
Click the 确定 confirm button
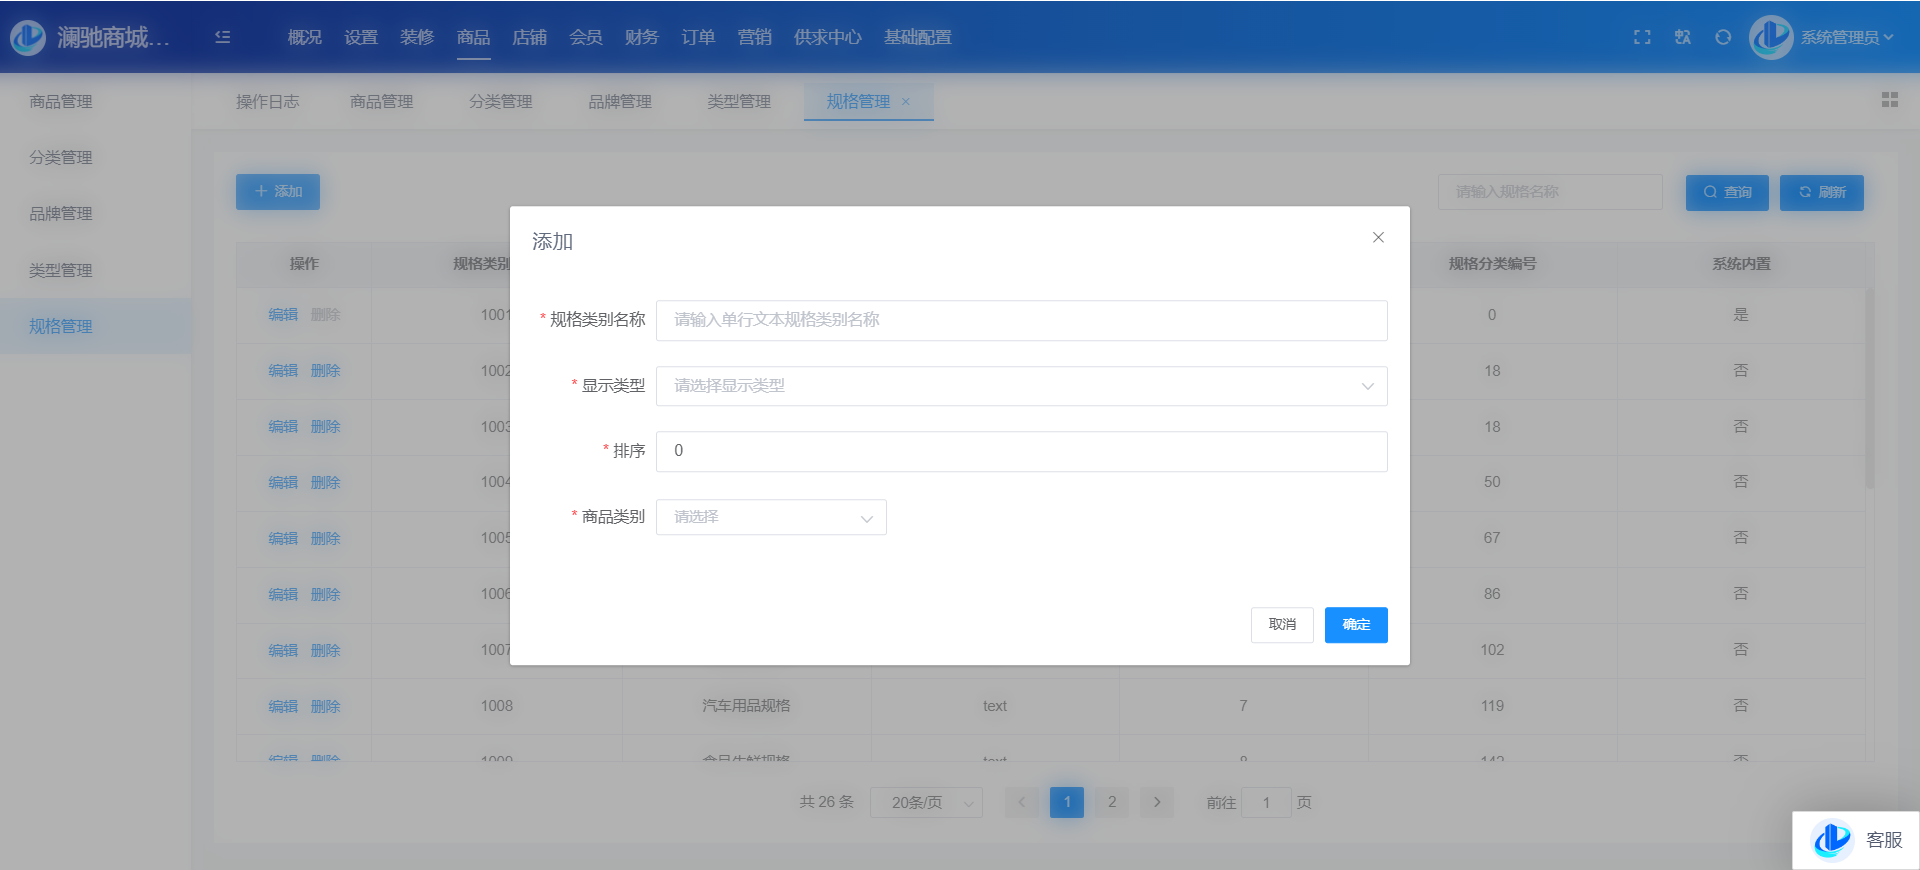(1355, 625)
